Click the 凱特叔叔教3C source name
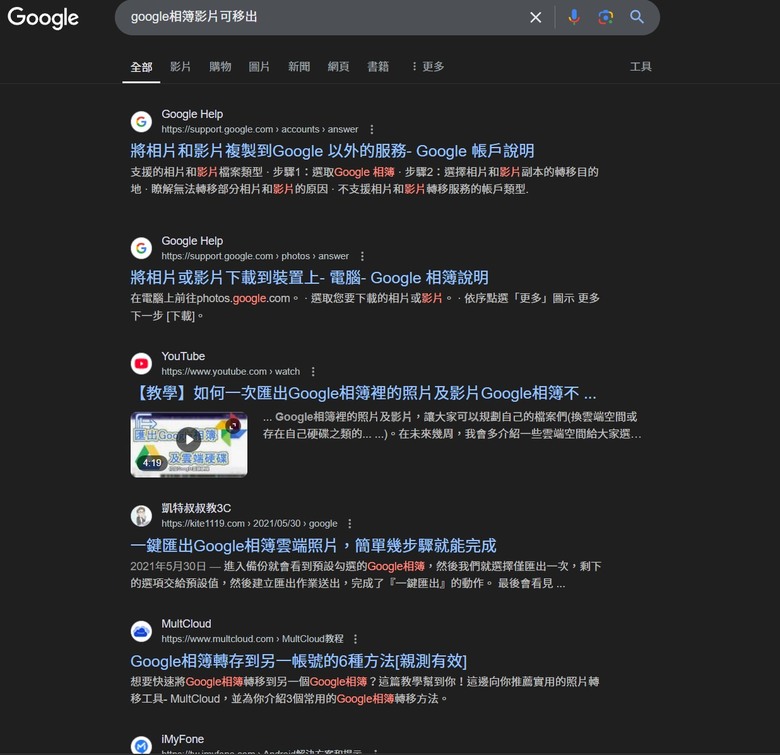 pyautogui.click(x=196, y=508)
